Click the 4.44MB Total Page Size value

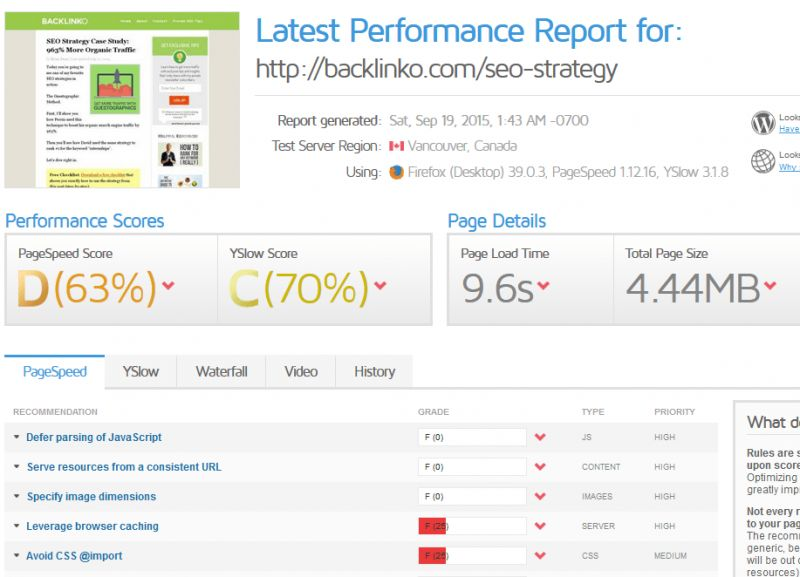coord(693,289)
